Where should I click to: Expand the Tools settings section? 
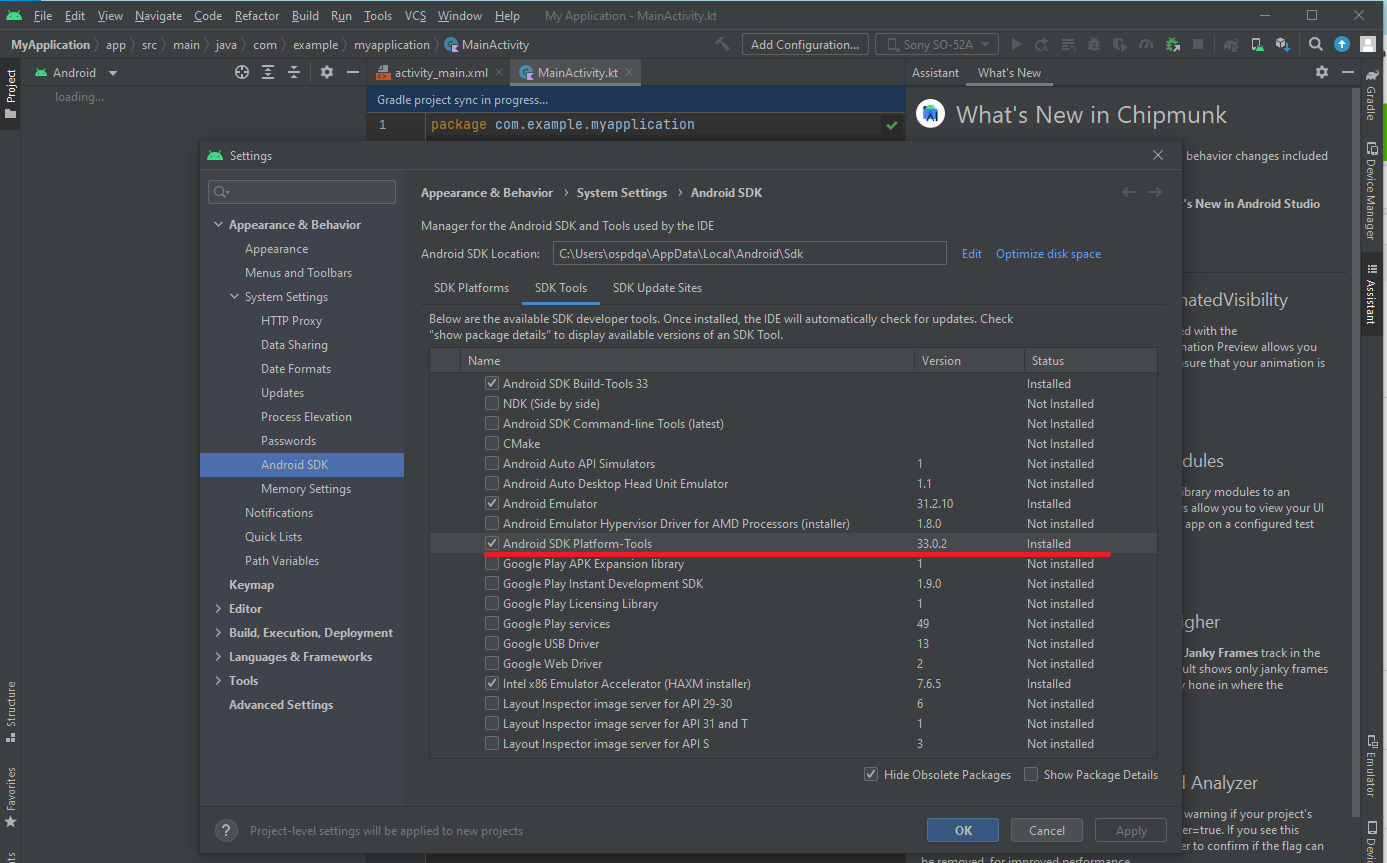219,681
